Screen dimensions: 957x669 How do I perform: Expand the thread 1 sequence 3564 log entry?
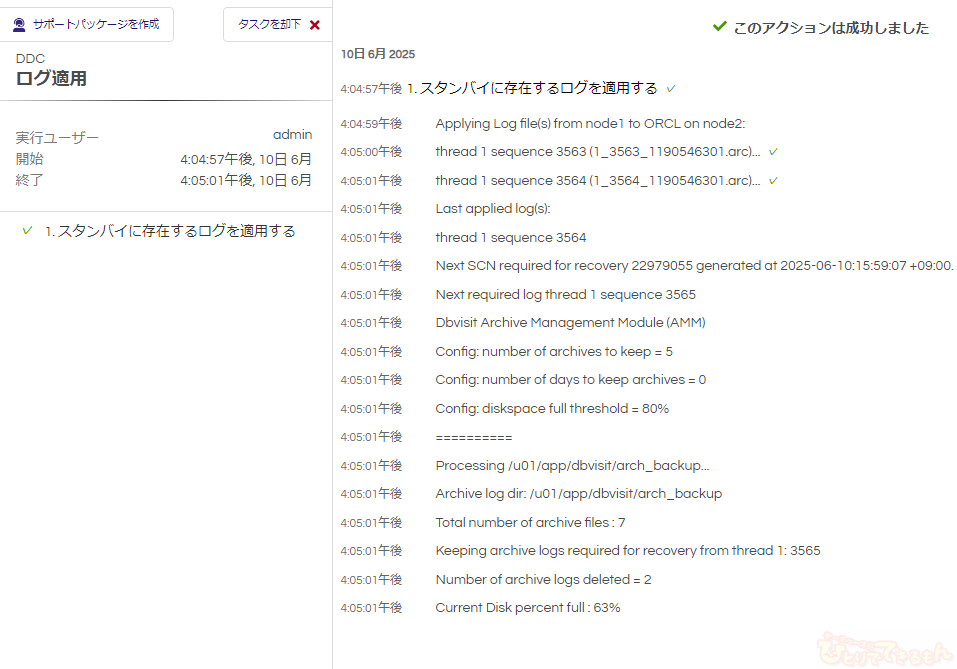pos(597,181)
